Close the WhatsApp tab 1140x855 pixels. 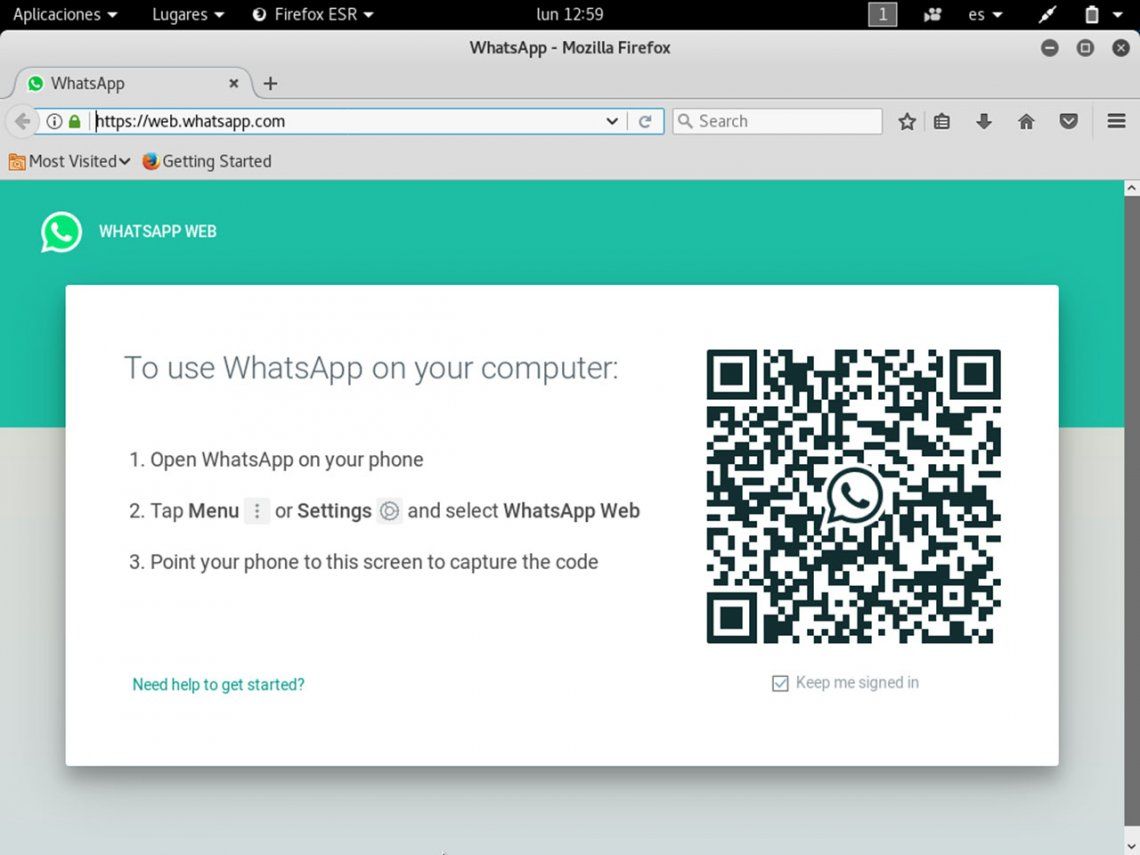[233, 84]
